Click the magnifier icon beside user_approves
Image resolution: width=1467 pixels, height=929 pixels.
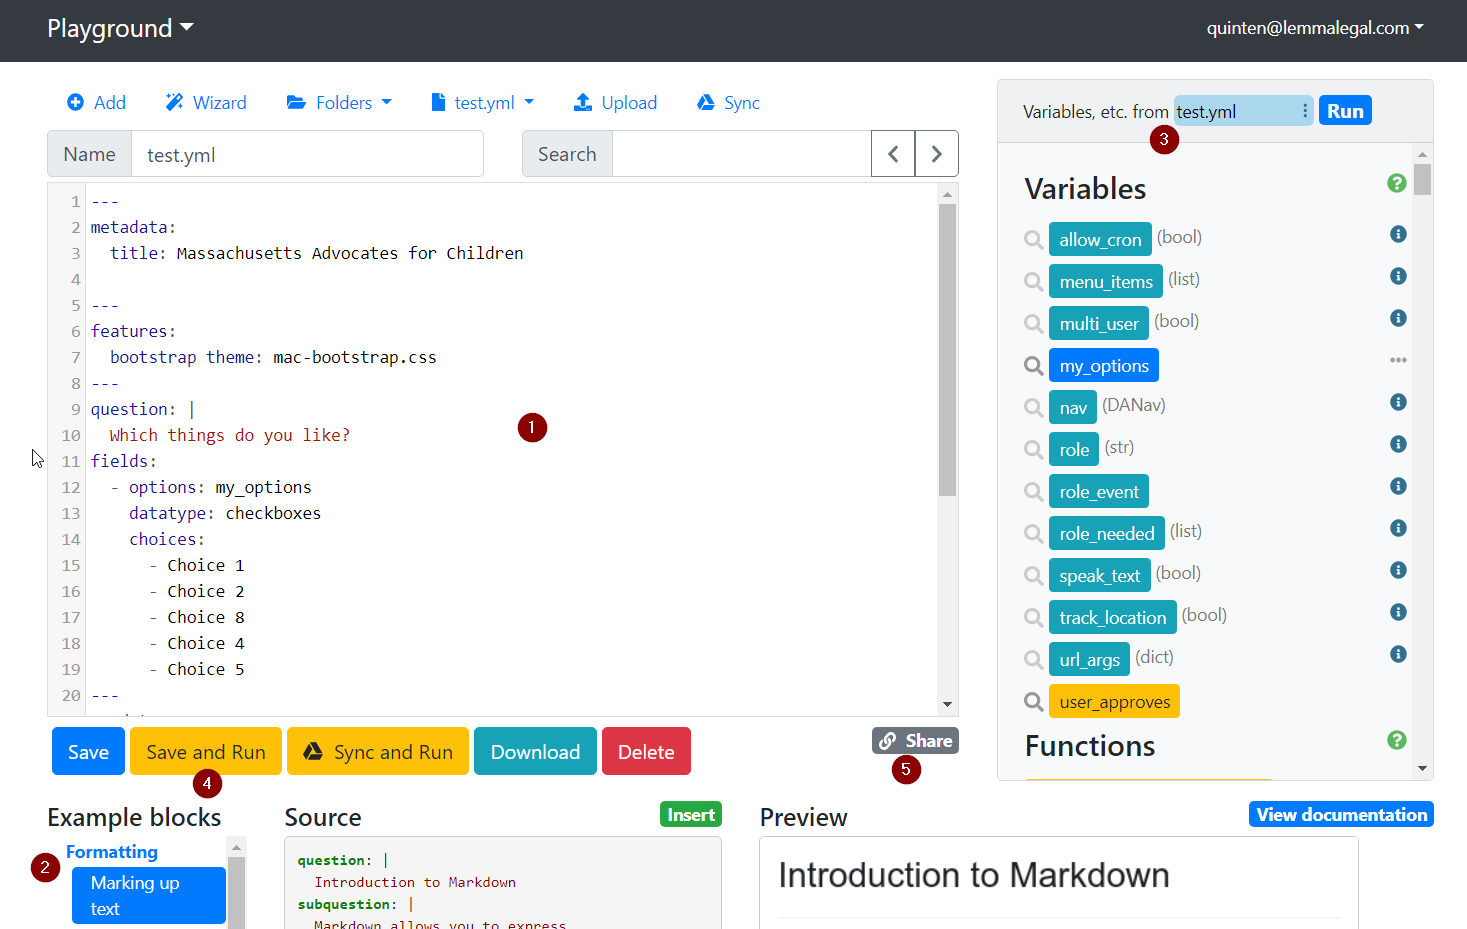tap(1033, 702)
